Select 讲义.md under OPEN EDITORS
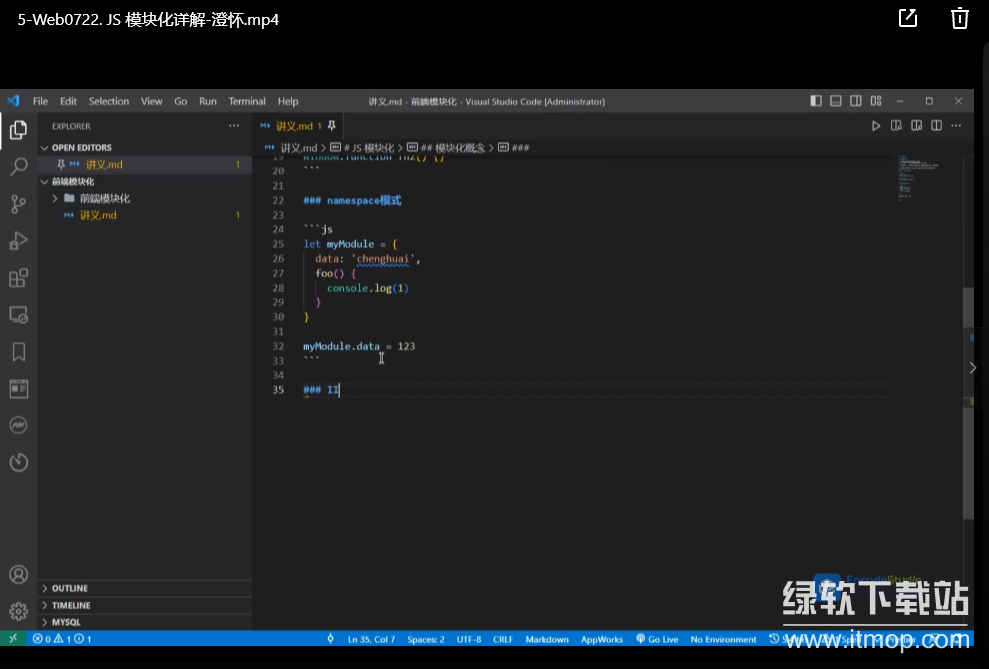This screenshot has width=989, height=669. tap(144, 164)
